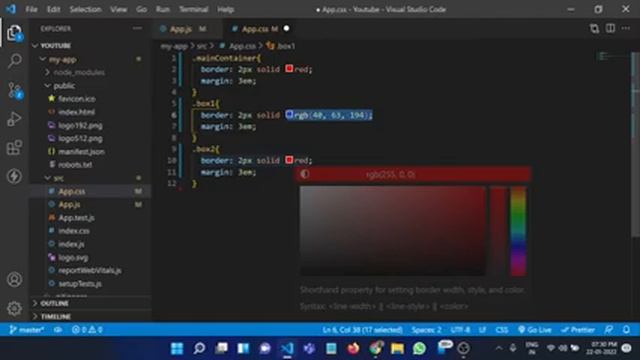640x360 pixels.
Task: Switch to the App.css editor tab
Action: point(260,29)
